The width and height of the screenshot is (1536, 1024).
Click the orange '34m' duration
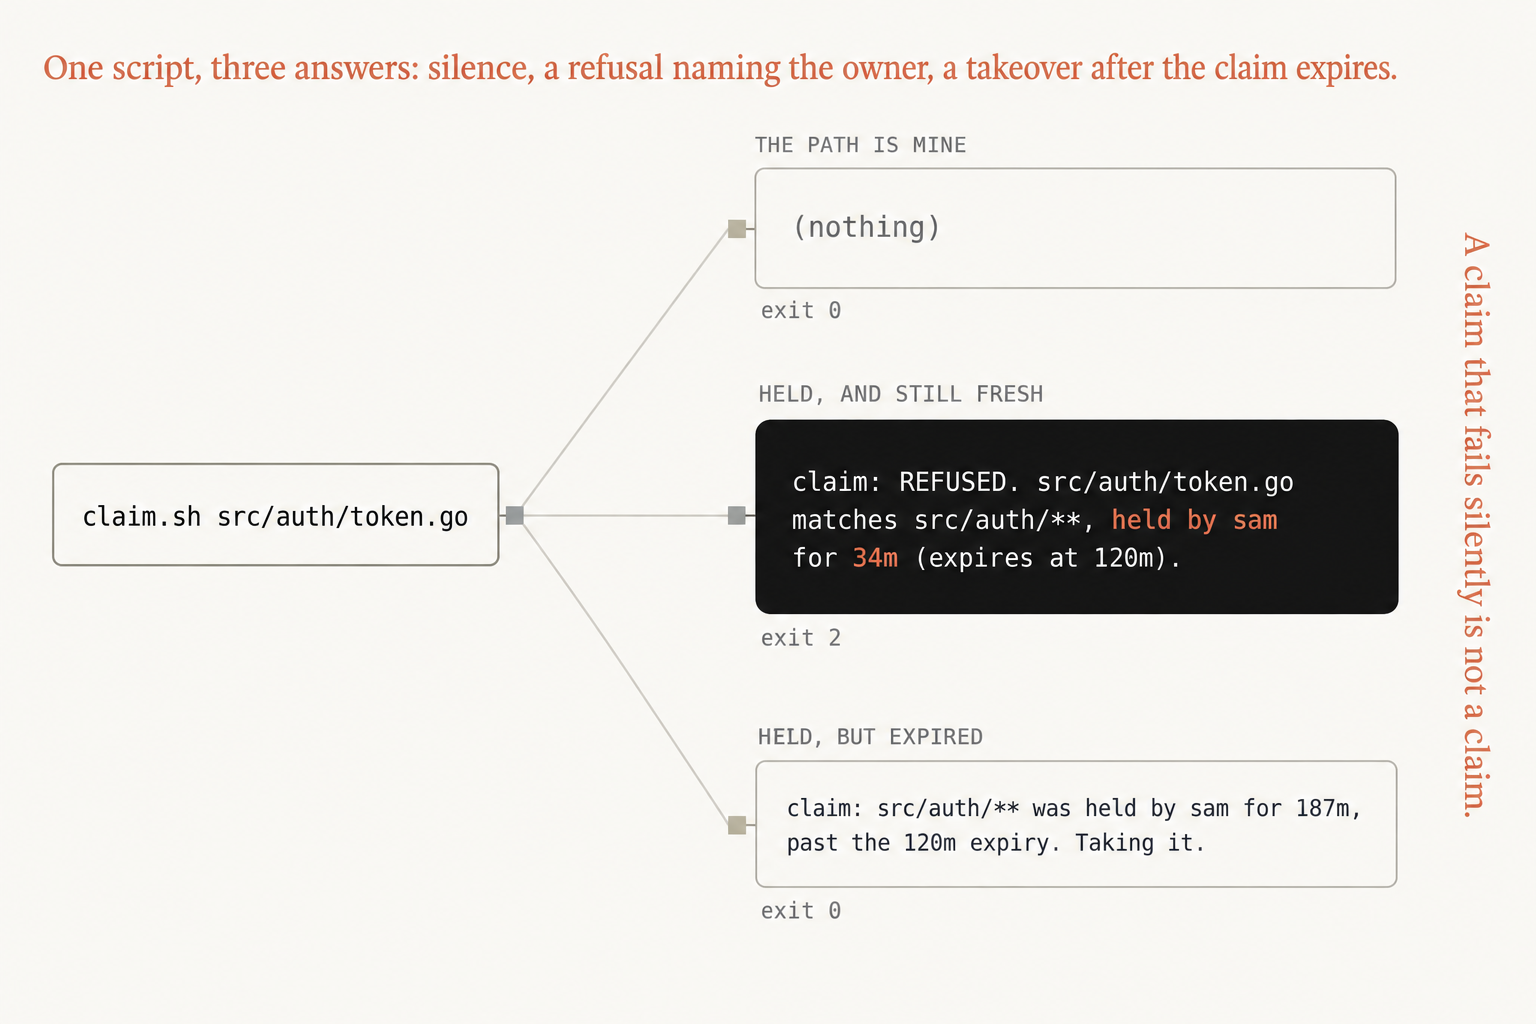click(875, 558)
